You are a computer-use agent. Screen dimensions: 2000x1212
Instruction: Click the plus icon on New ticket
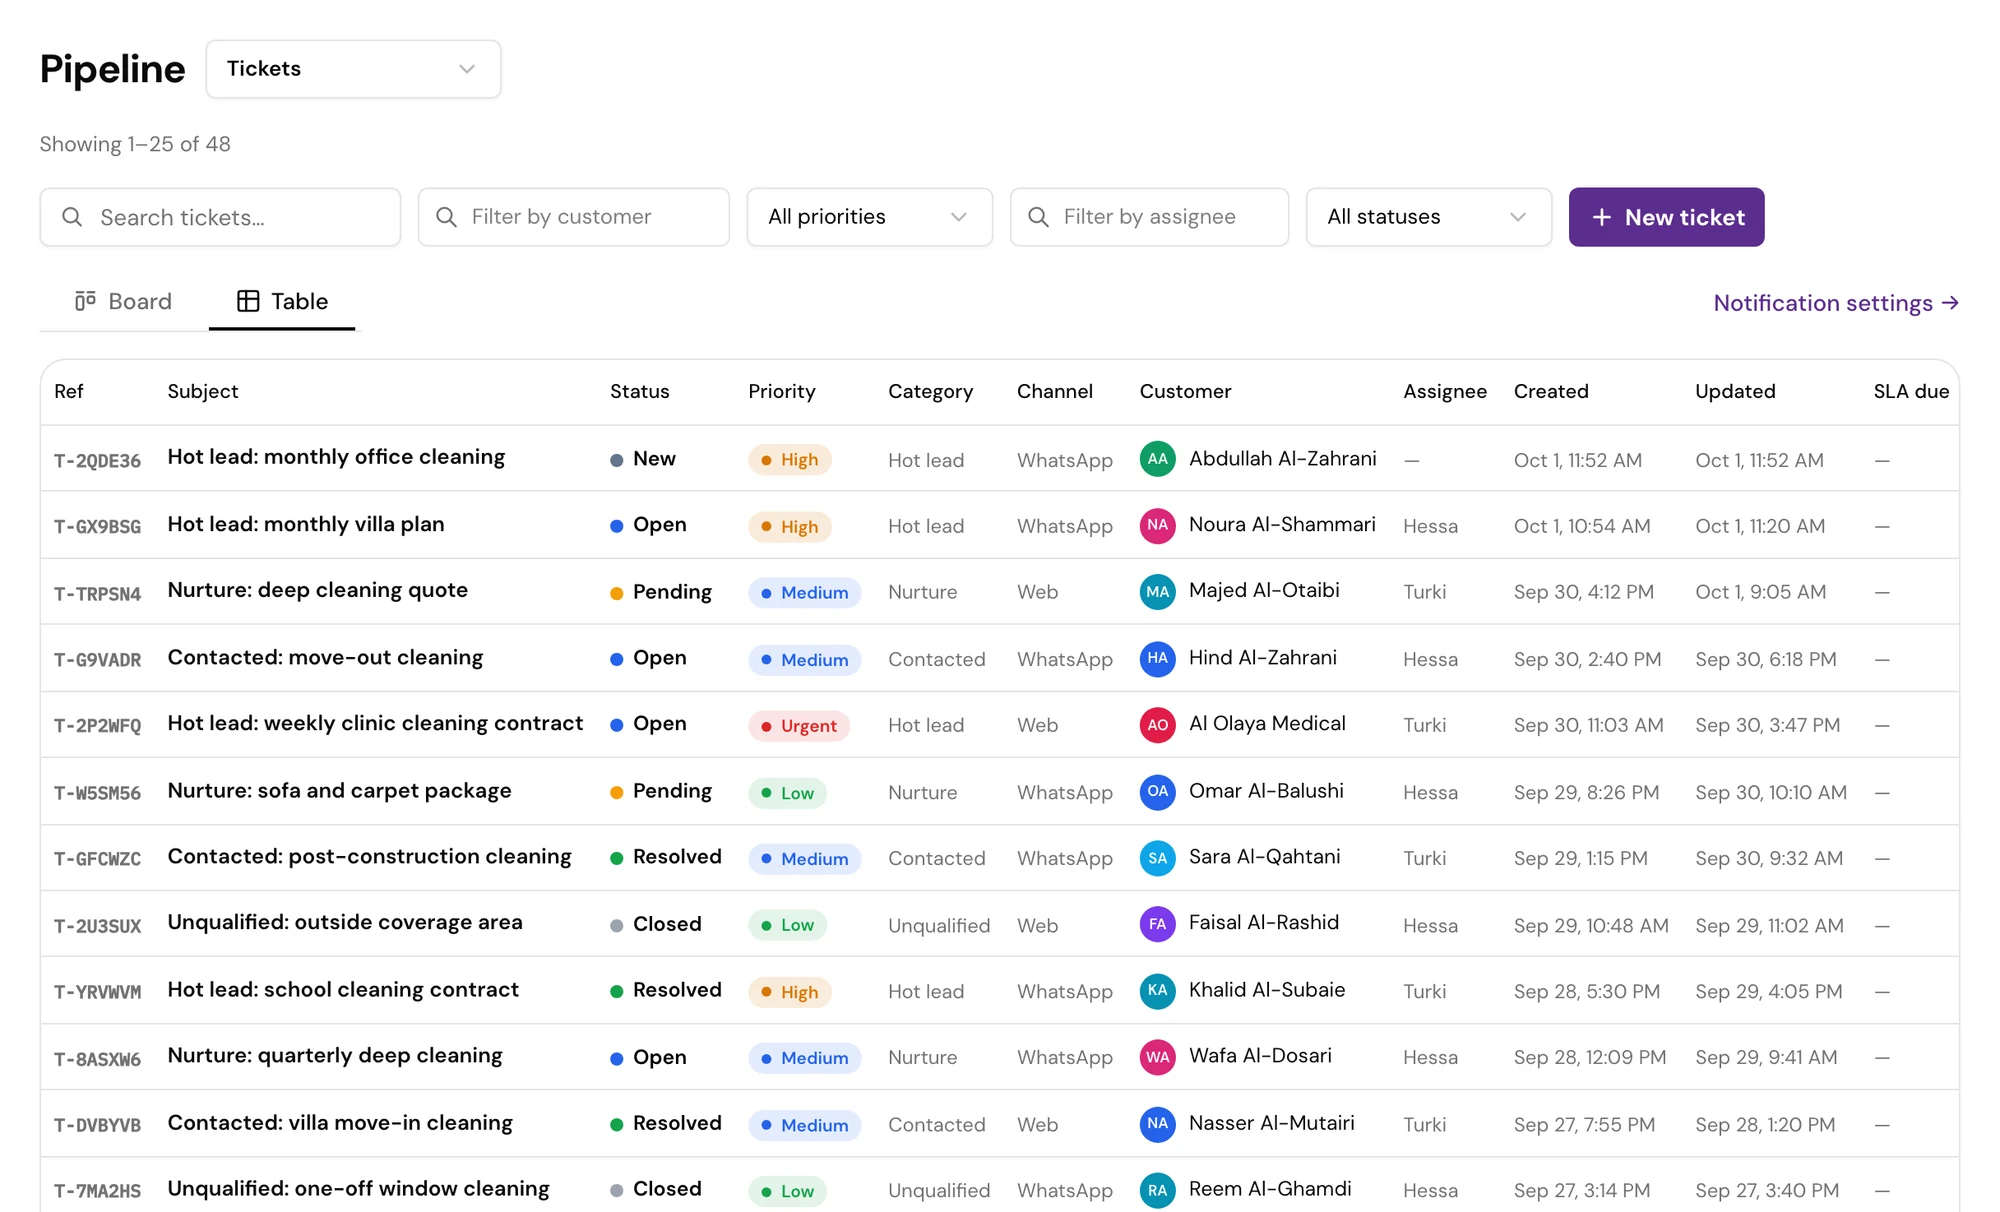tap(1602, 217)
